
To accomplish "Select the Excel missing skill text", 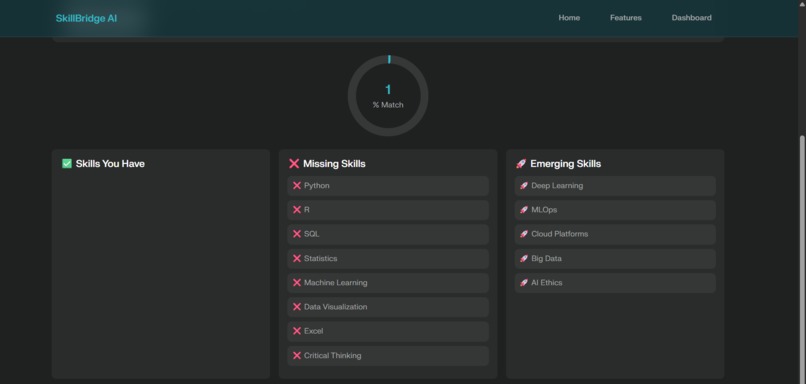I will point(314,331).
